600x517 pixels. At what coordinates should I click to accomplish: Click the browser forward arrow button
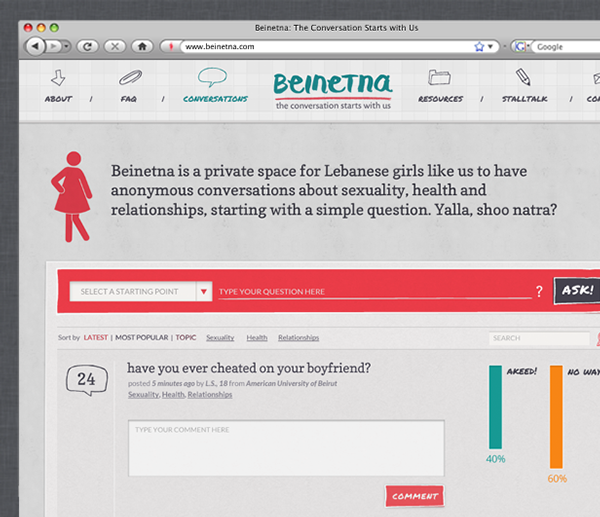pos(54,47)
